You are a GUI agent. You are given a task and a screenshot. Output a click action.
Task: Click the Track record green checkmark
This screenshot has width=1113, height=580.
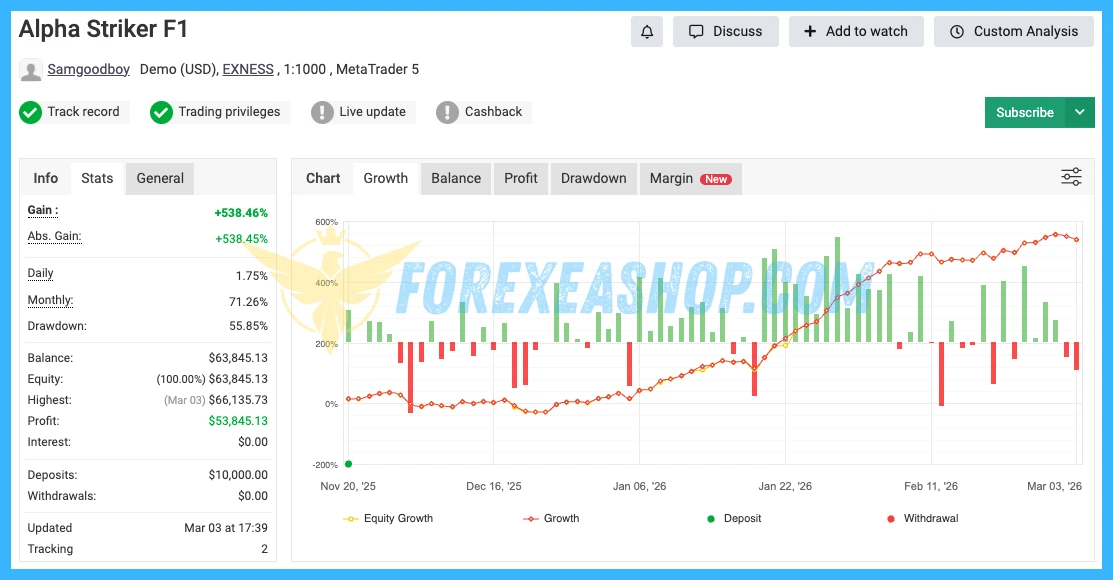(x=30, y=112)
